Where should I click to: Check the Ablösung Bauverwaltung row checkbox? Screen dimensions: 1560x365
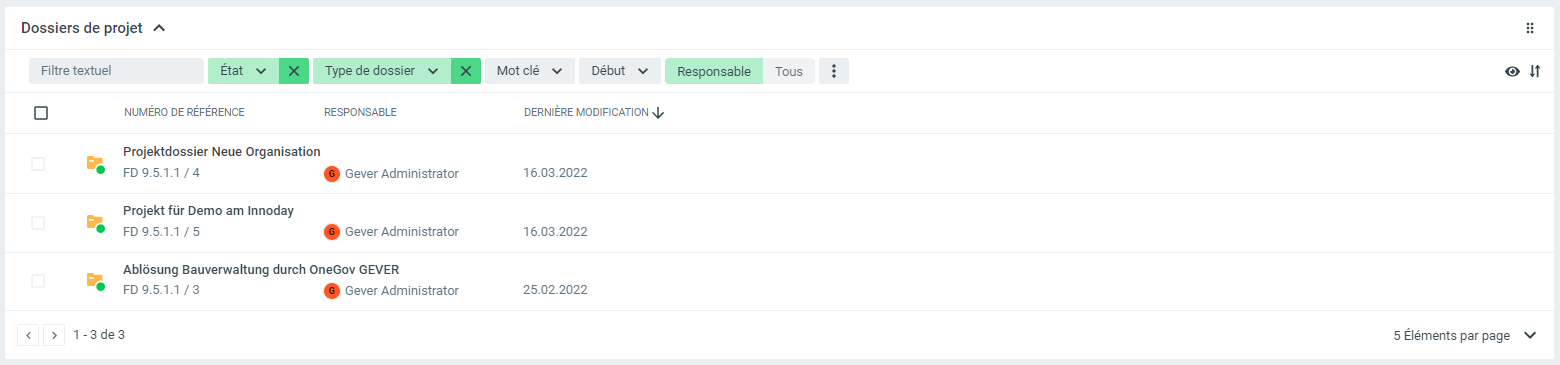[38, 281]
